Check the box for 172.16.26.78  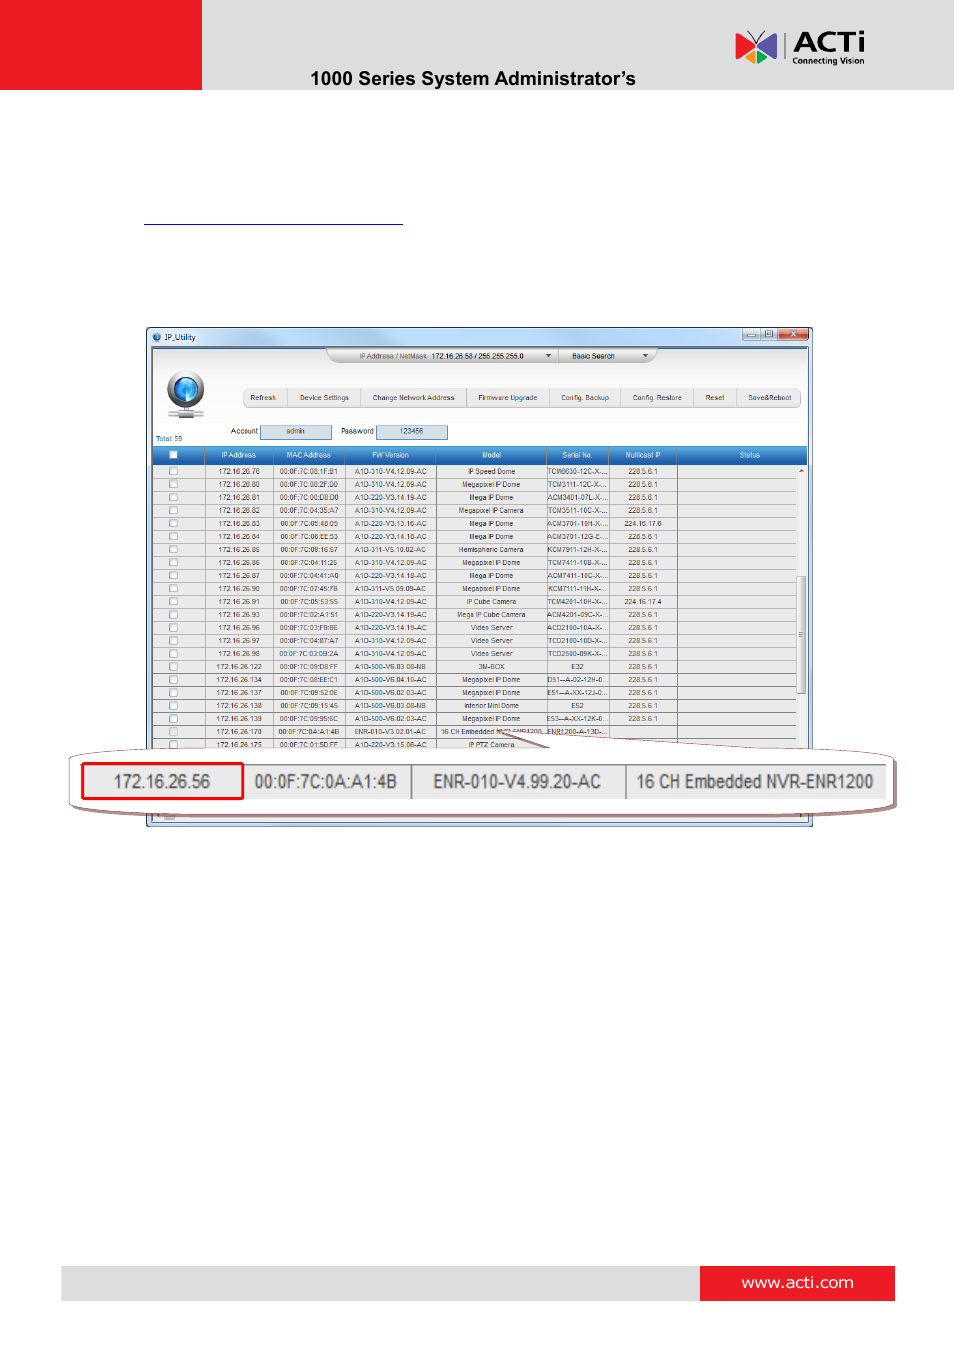[173, 471]
